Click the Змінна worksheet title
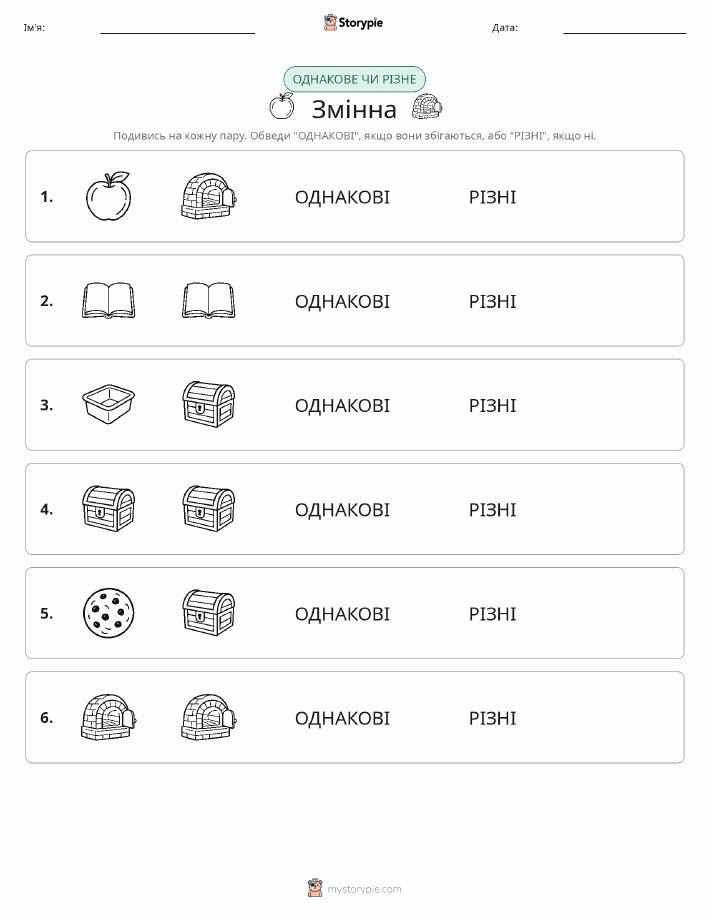Screen dimensions: 709x917 point(354,109)
